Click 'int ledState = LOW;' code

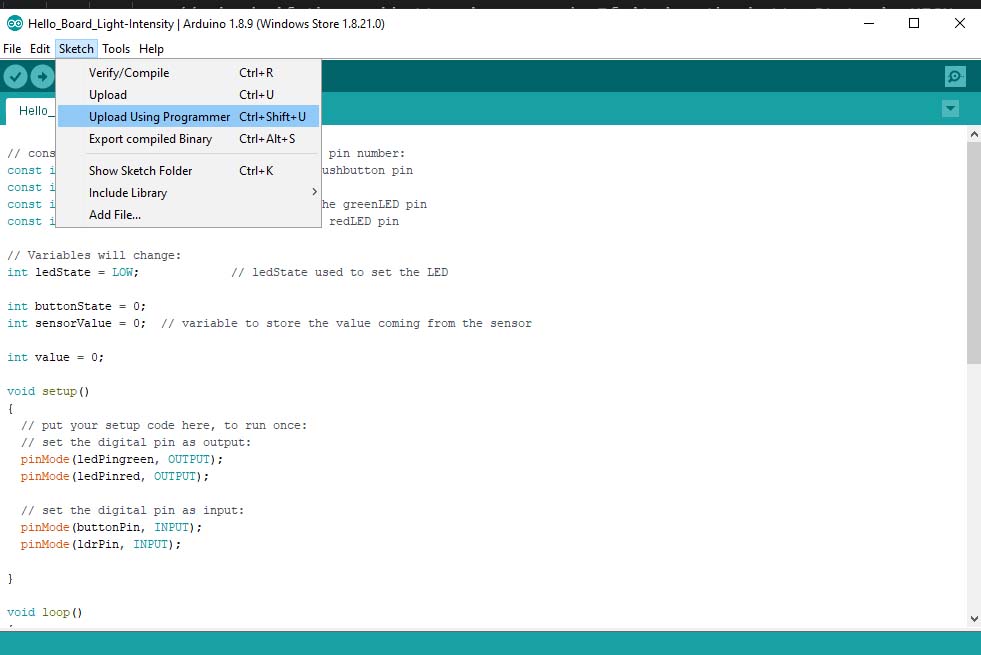73,272
